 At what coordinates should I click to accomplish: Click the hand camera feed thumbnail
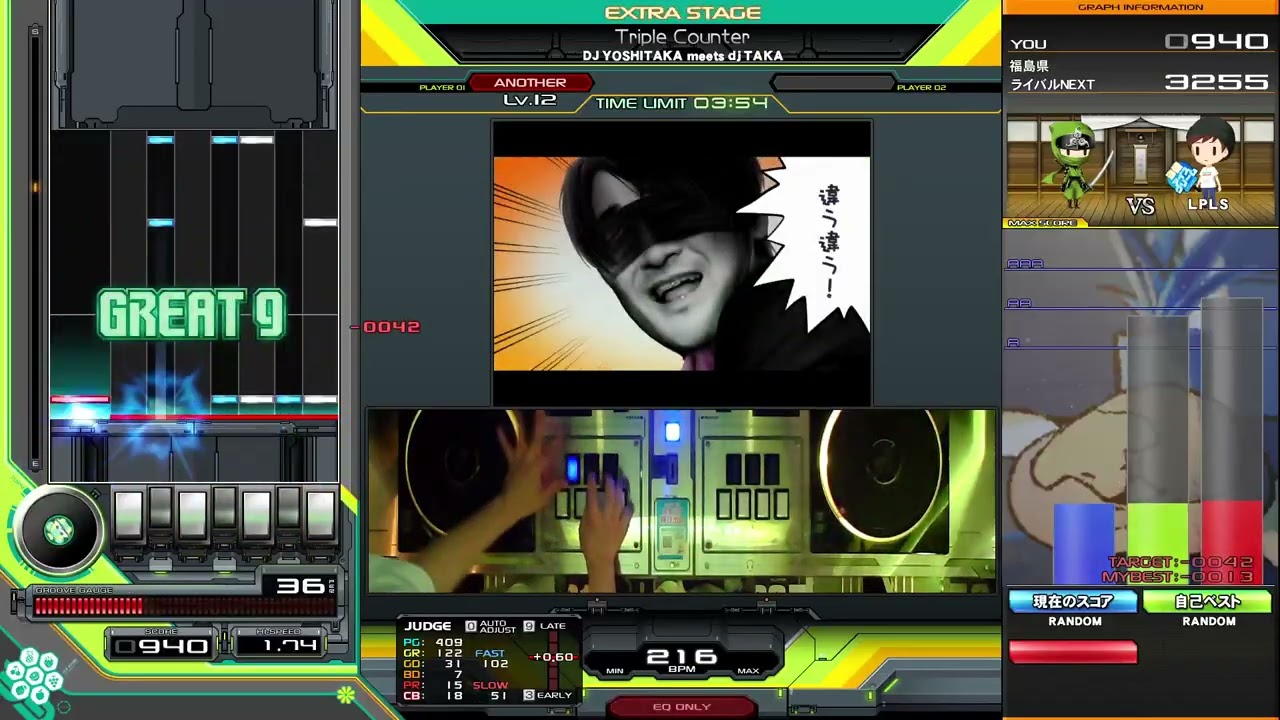[x=682, y=501]
